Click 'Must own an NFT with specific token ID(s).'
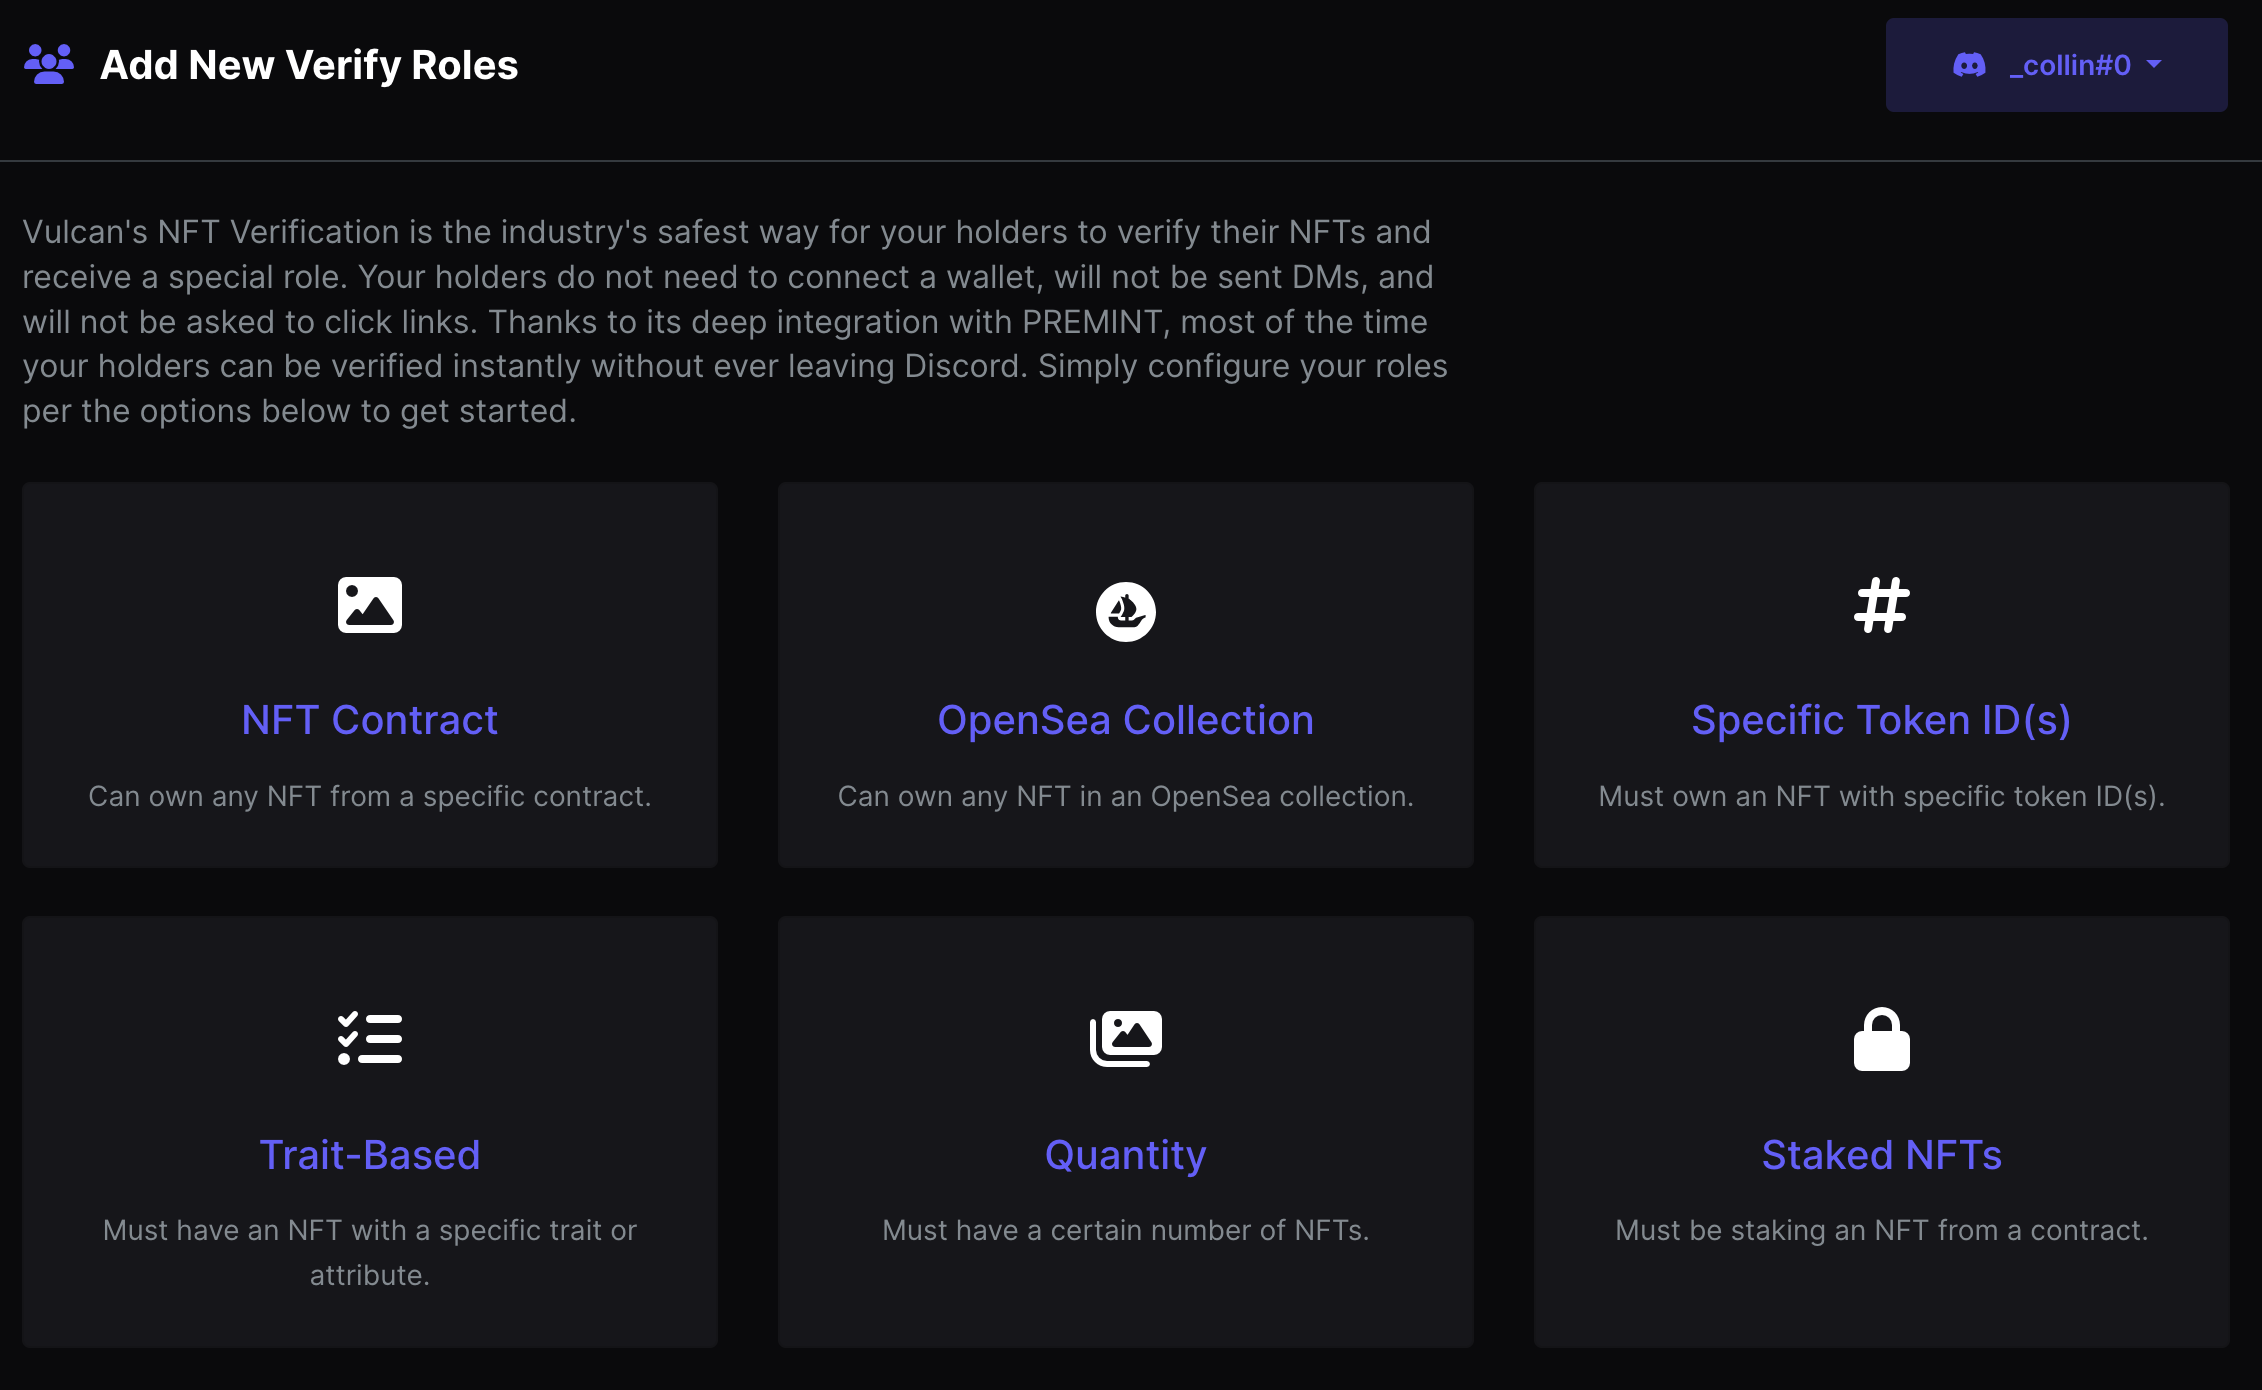 pyautogui.click(x=1881, y=796)
